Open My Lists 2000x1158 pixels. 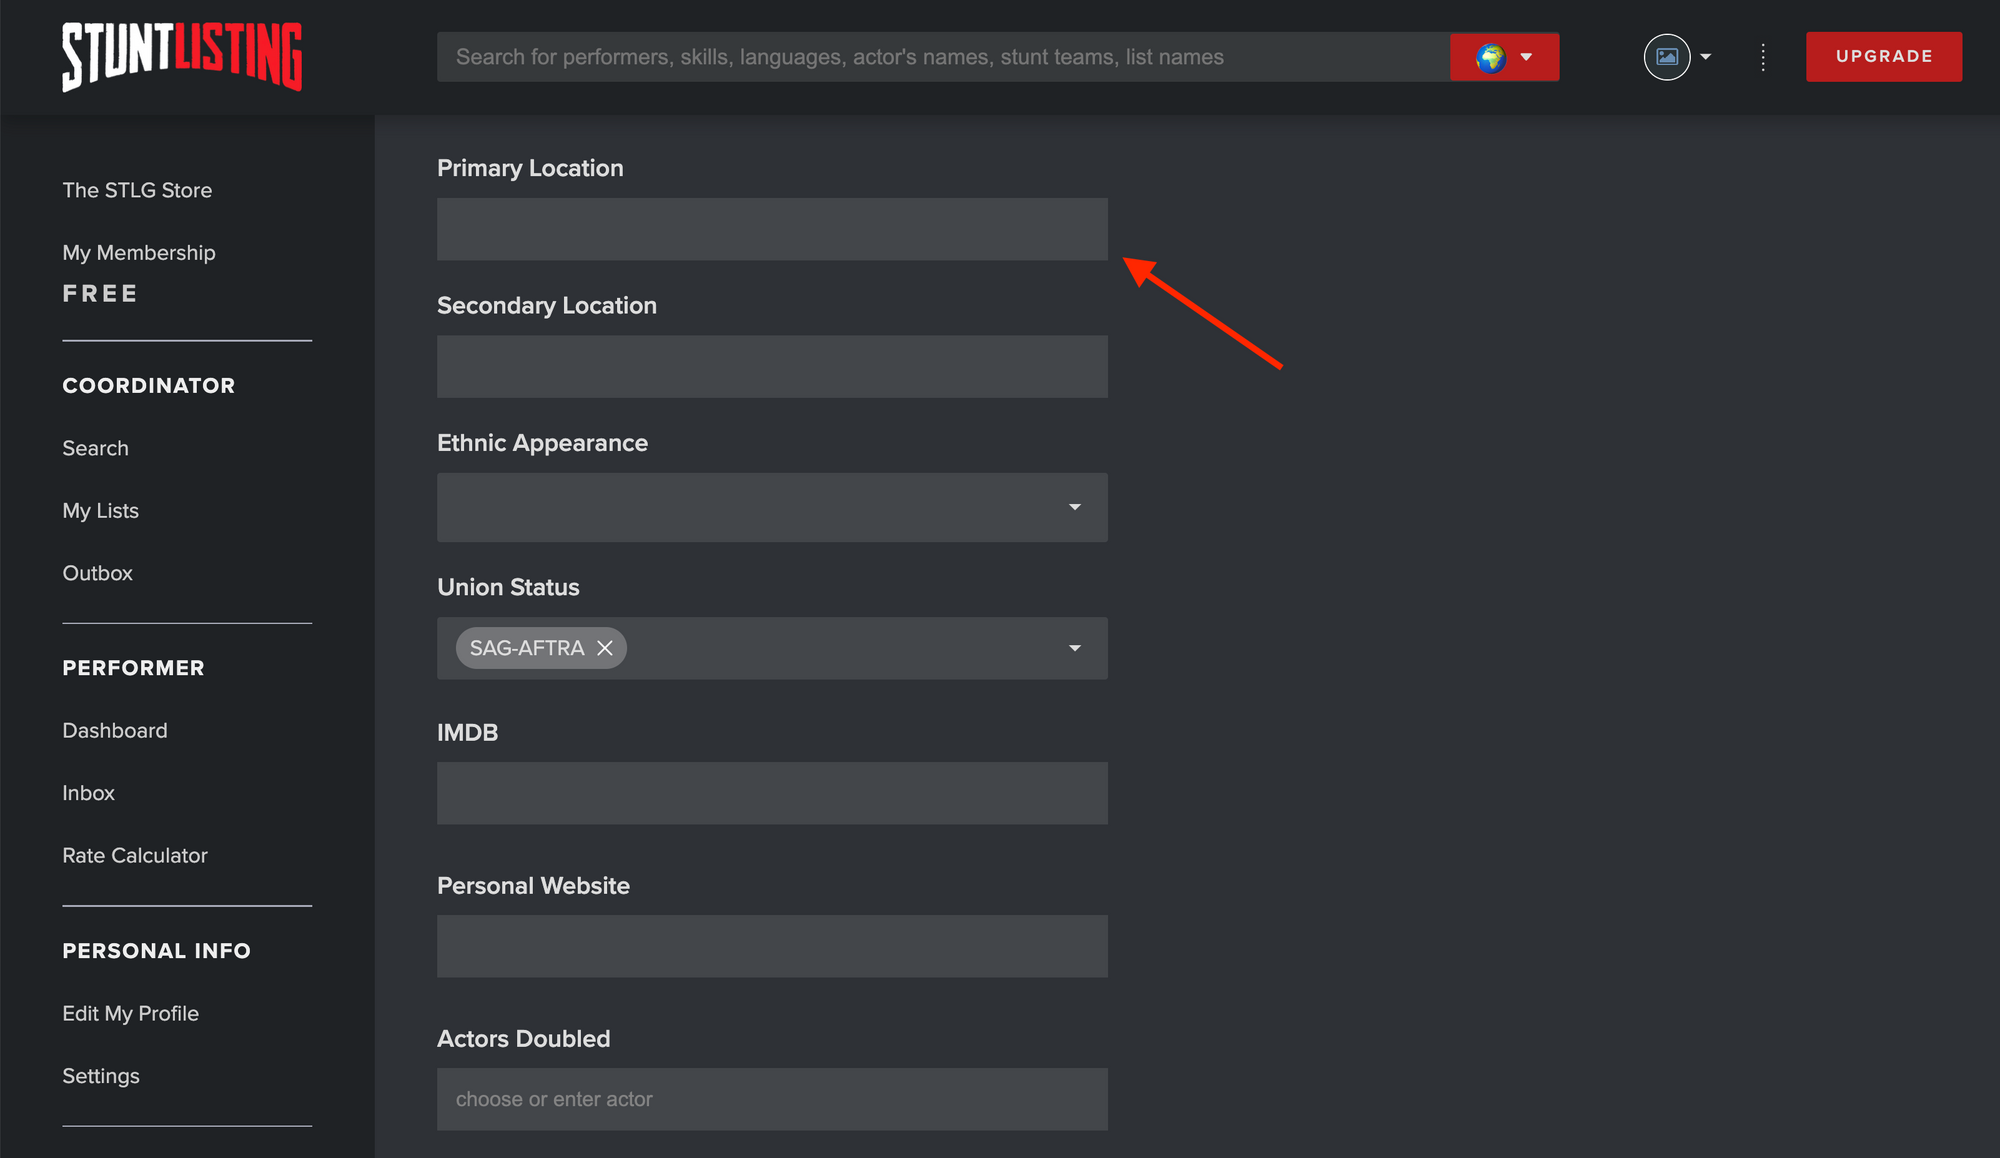pos(100,510)
